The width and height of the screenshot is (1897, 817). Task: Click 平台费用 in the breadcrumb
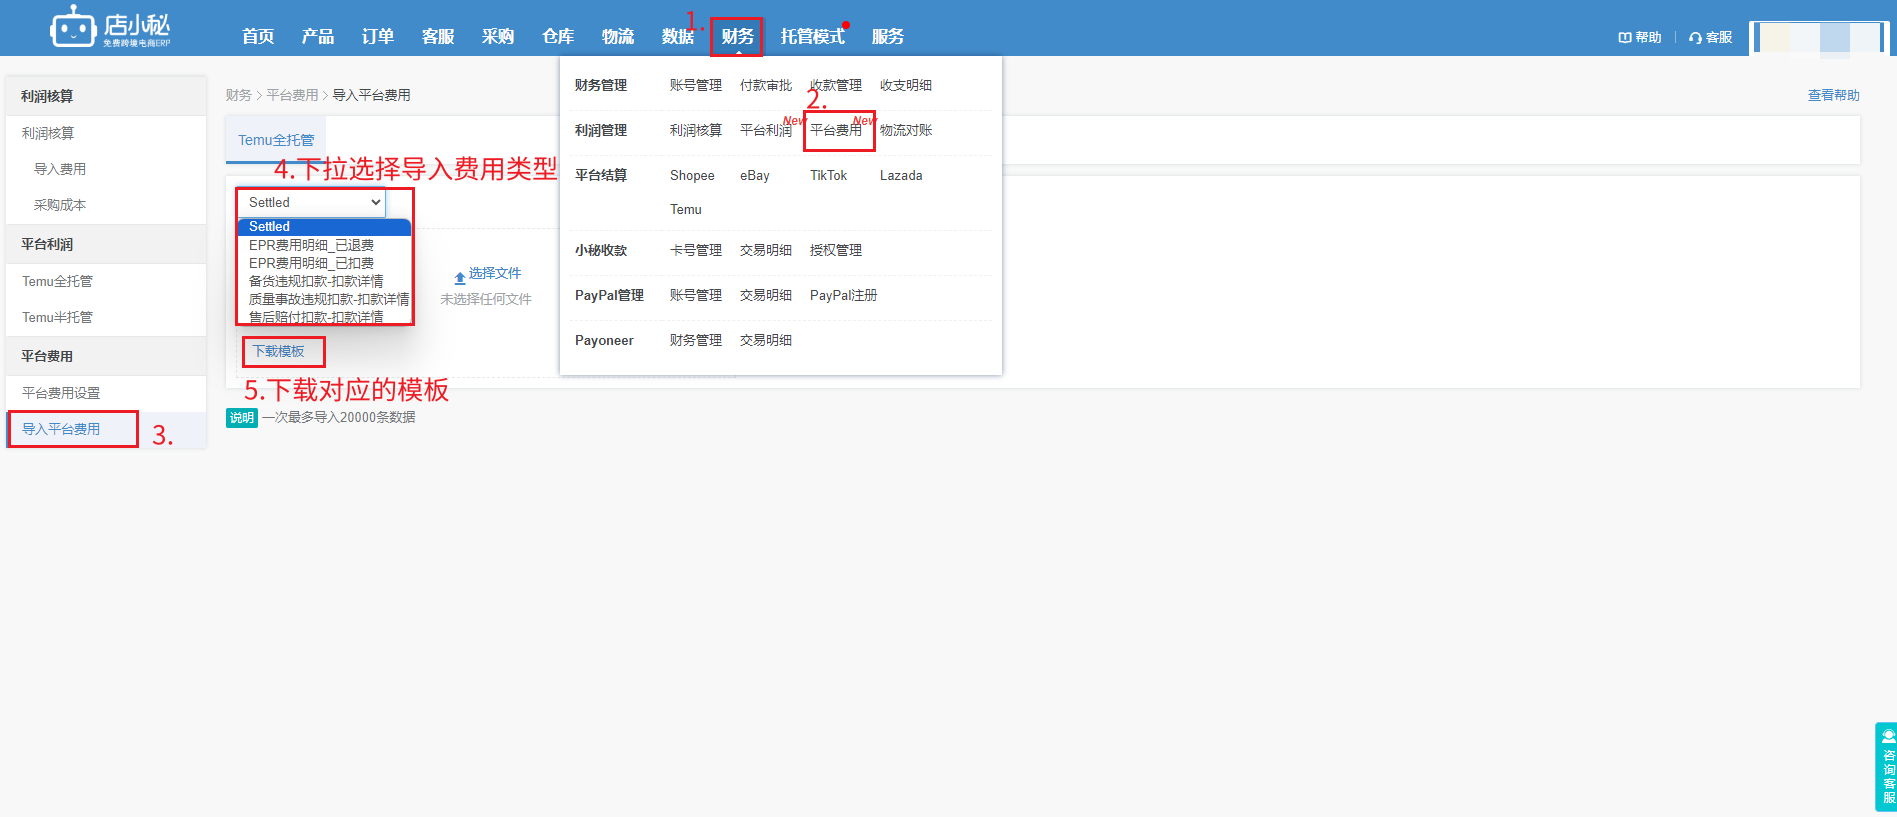click(292, 95)
